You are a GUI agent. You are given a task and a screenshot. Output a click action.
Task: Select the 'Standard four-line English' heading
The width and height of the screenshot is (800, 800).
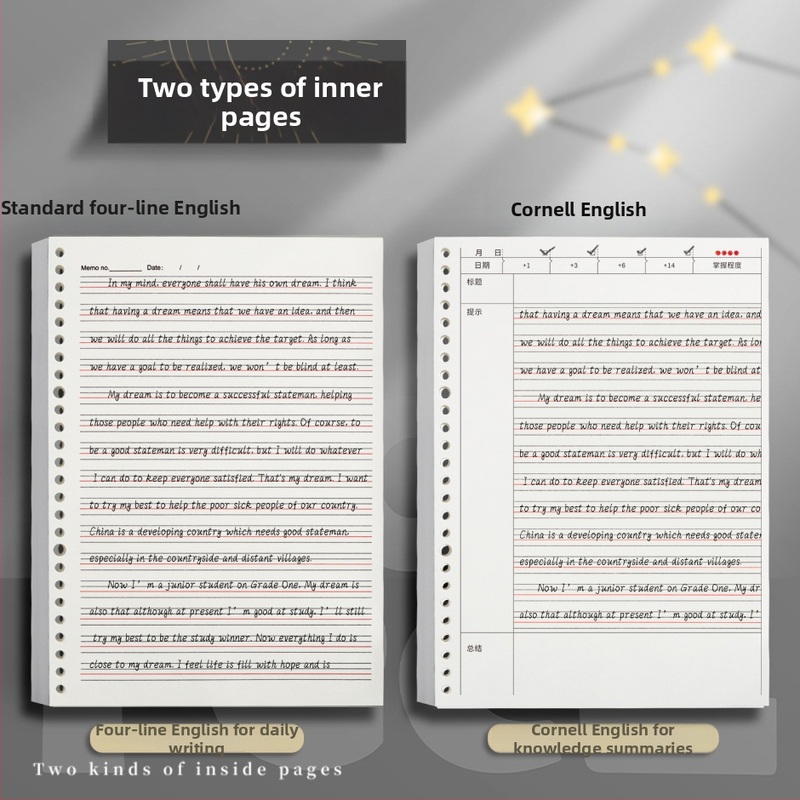[x=120, y=208]
